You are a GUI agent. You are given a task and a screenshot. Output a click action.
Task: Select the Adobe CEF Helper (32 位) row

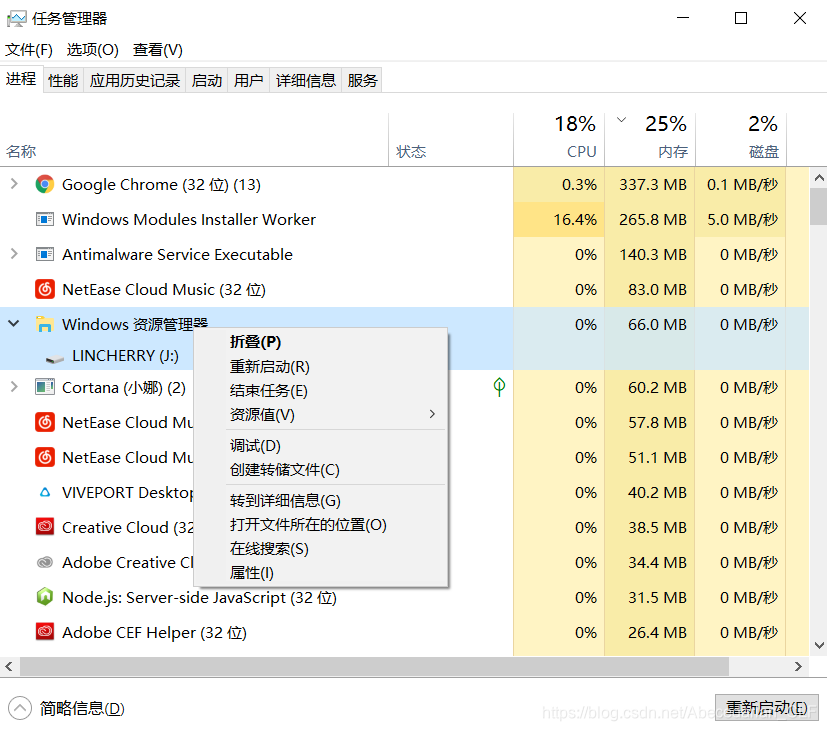point(405,632)
